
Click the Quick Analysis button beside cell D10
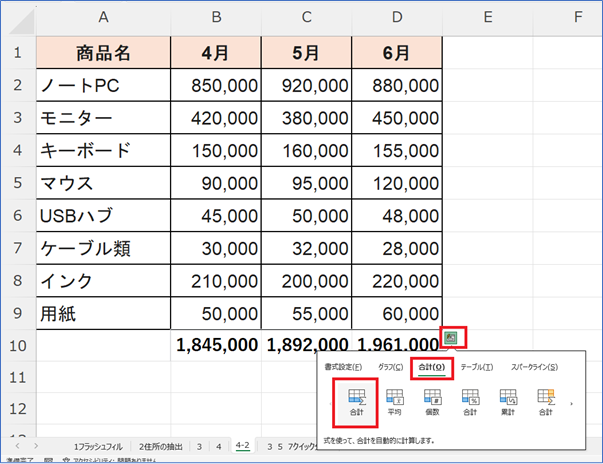coord(450,337)
